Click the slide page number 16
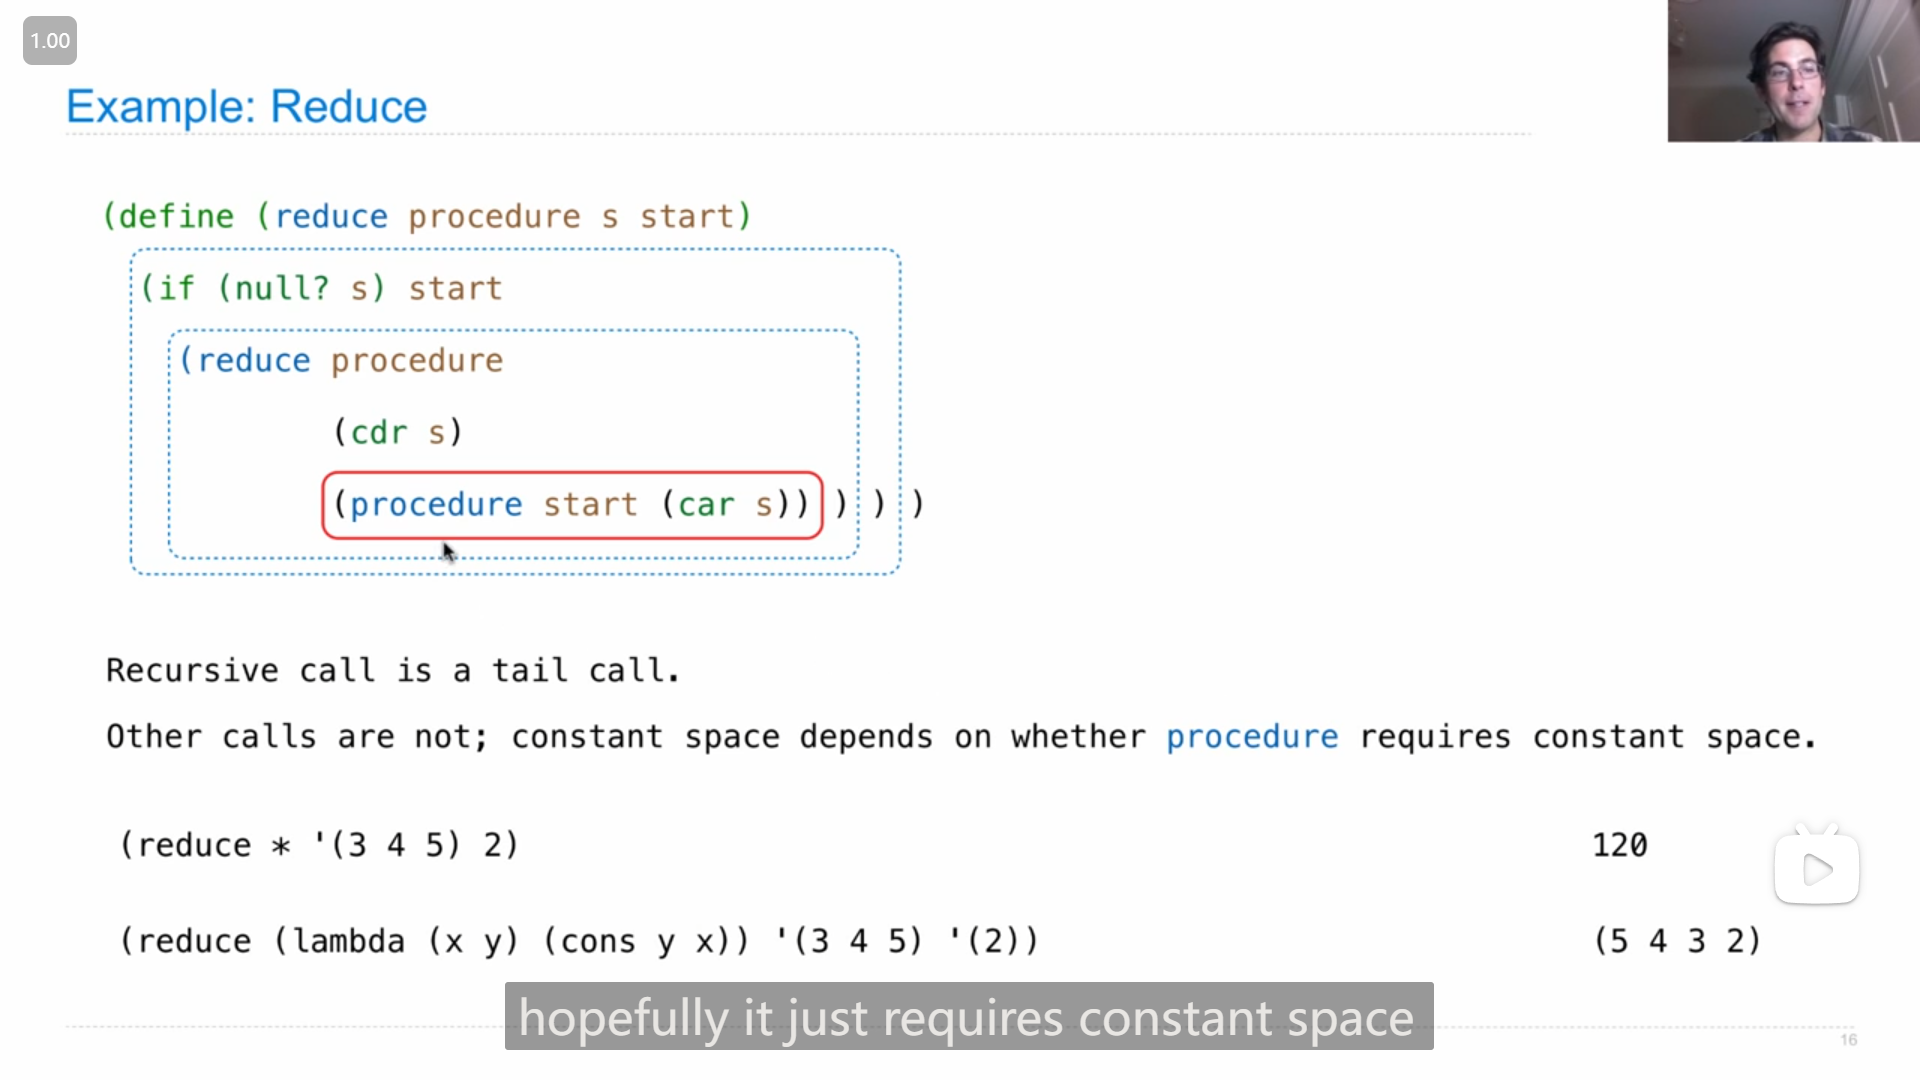1920x1080 pixels. click(x=1848, y=1040)
